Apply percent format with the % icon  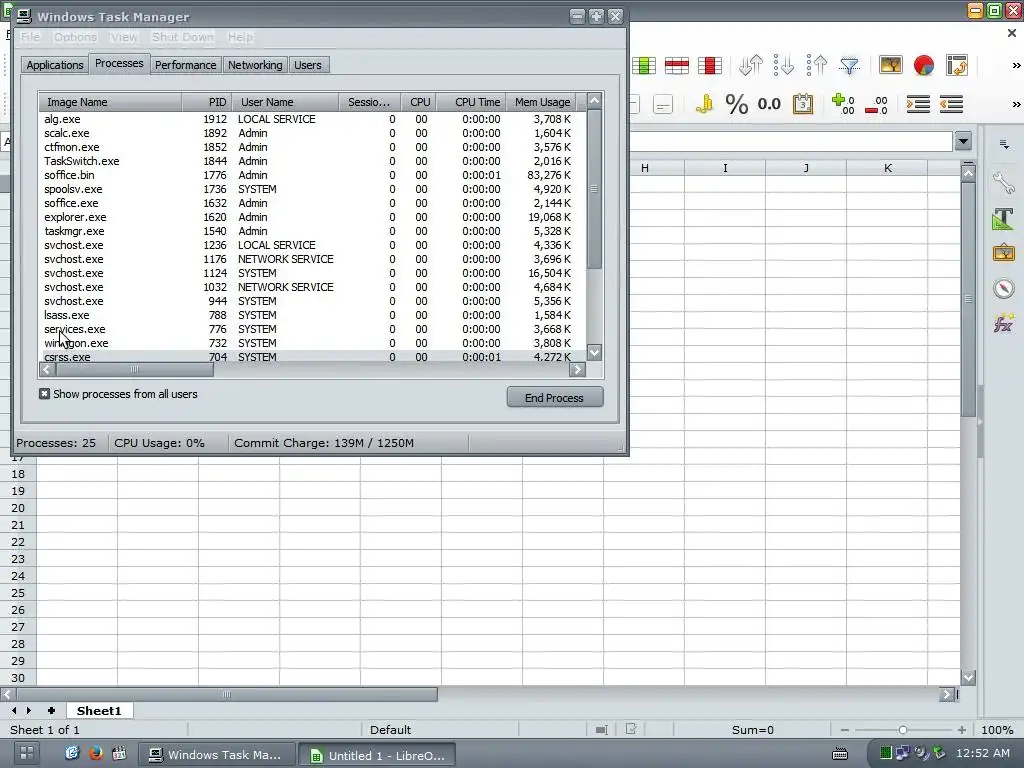(x=737, y=104)
